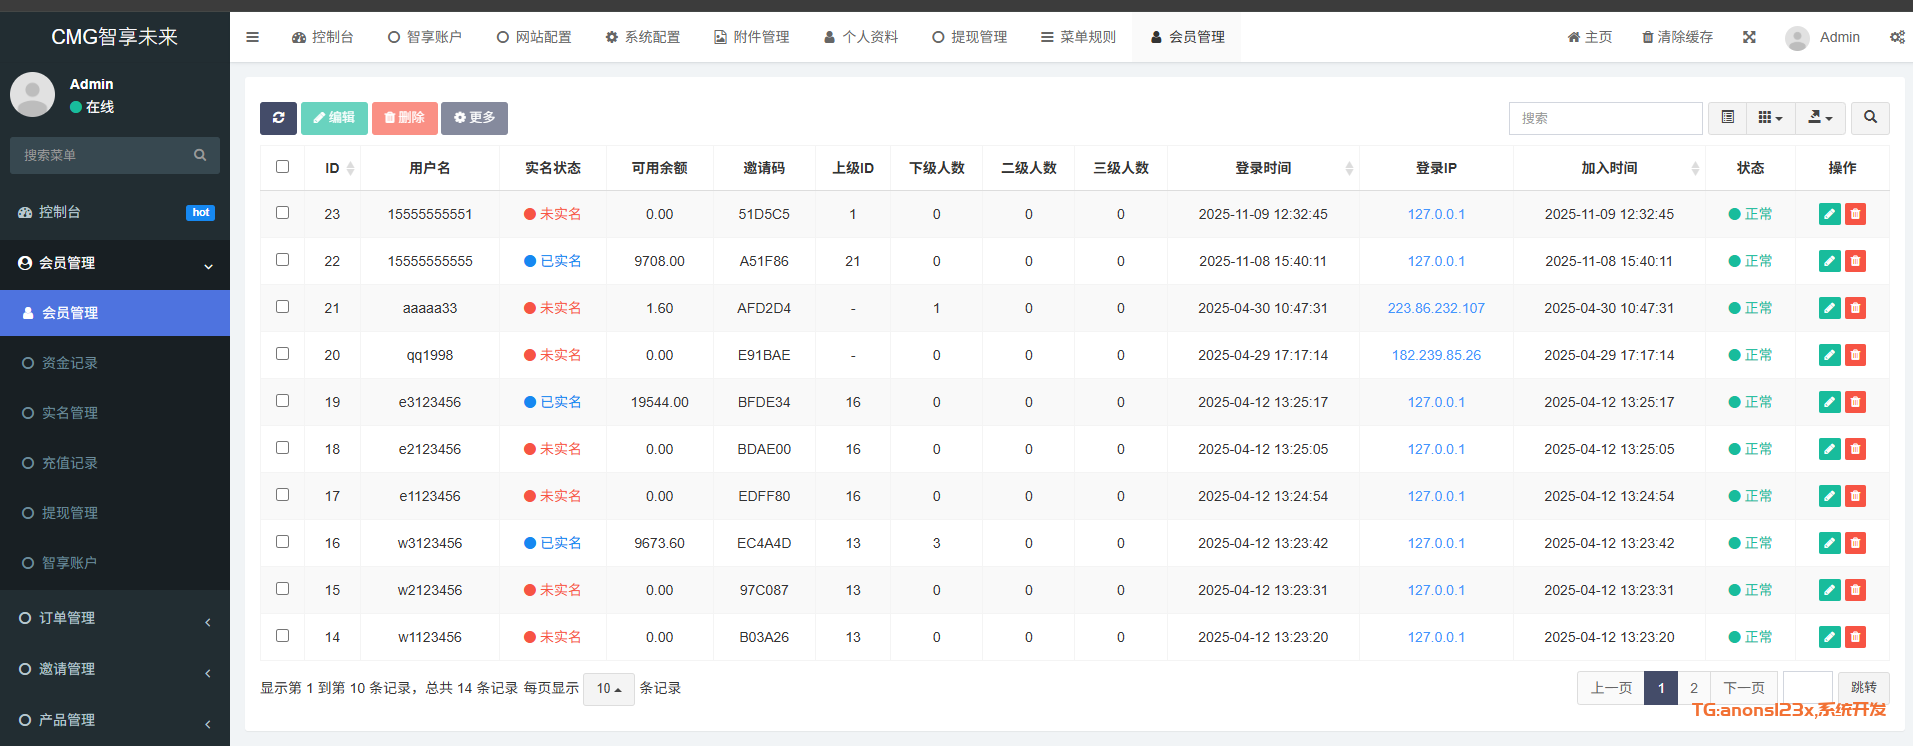Expand the 订单管理 sidebar menu
Image resolution: width=1913 pixels, height=746 pixels.
tap(115, 618)
